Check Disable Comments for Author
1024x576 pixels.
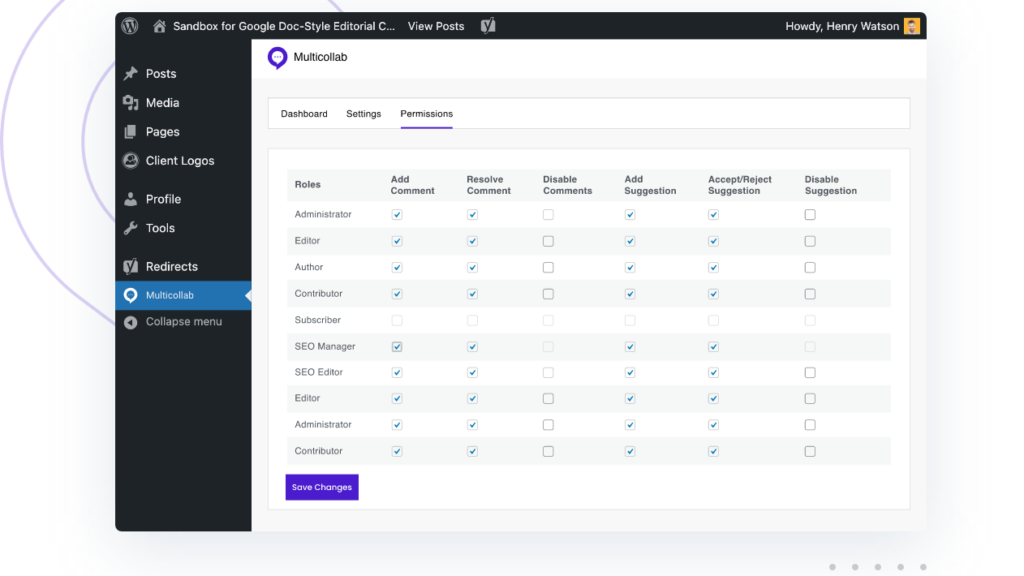tap(548, 268)
